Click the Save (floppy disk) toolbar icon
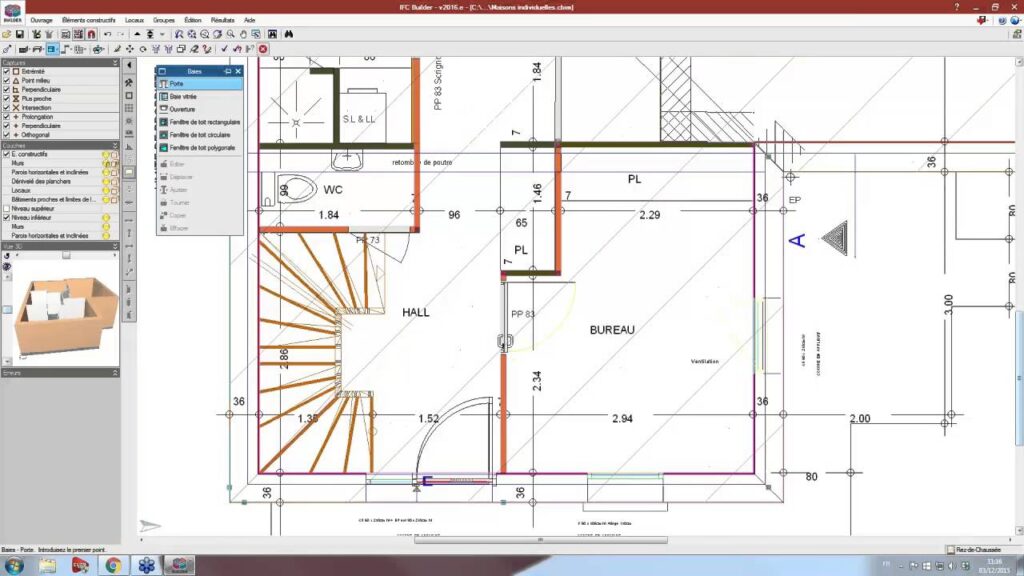This screenshot has height=576, width=1024. (x=19, y=34)
